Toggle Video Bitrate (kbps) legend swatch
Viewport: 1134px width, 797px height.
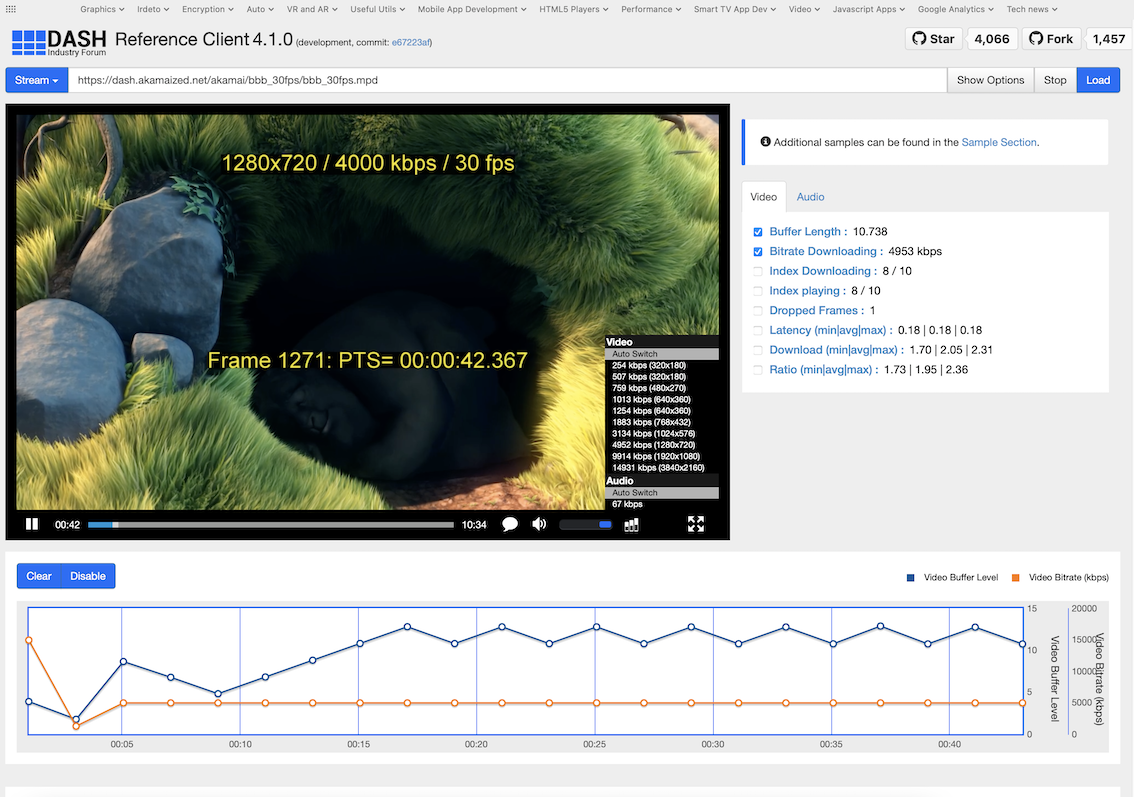point(1015,577)
